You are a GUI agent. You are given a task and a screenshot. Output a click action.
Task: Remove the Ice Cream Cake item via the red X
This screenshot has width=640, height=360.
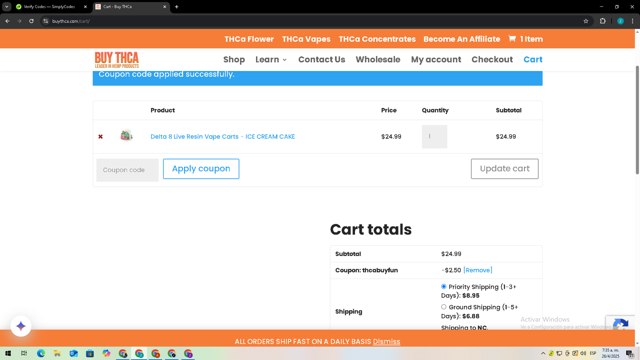tap(100, 137)
